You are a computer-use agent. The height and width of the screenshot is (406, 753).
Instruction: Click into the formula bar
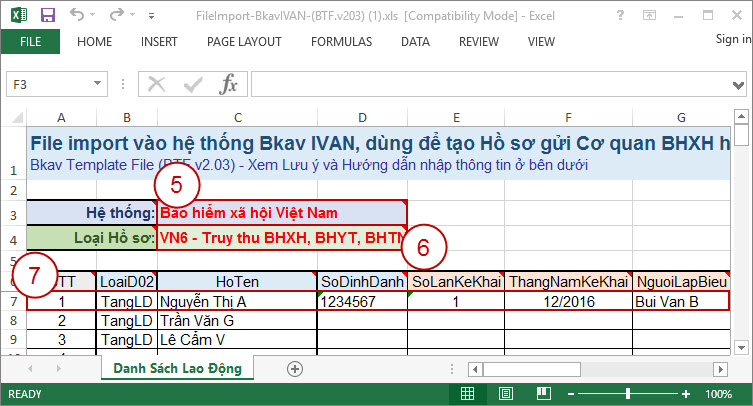pyautogui.click(x=490, y=85)
